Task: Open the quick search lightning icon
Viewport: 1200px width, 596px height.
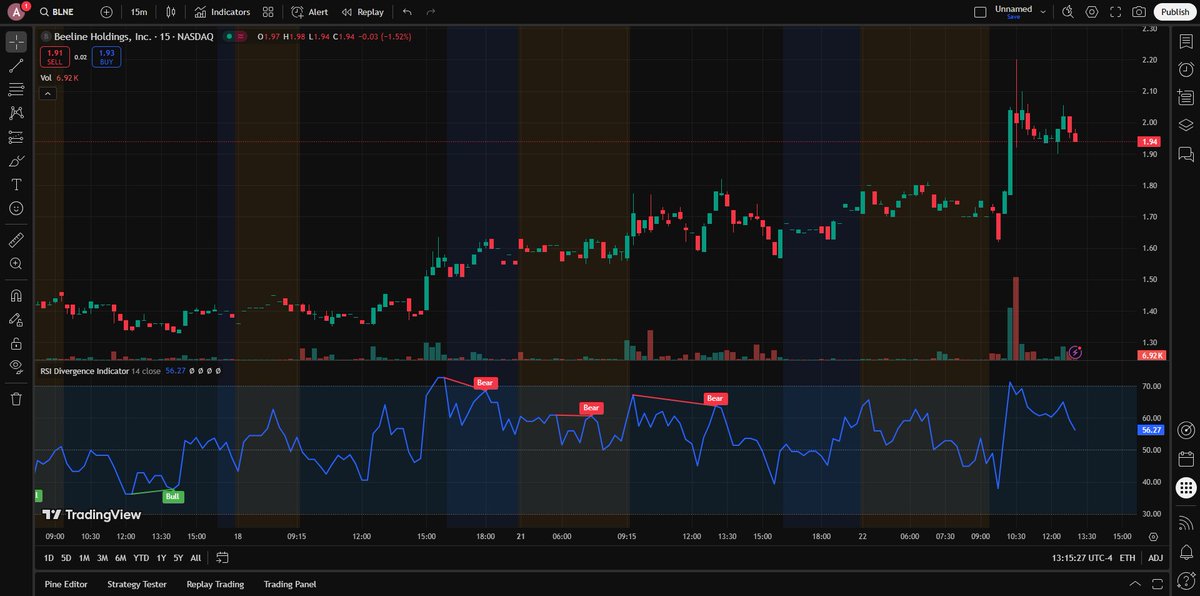Action: click(1067, 12)
